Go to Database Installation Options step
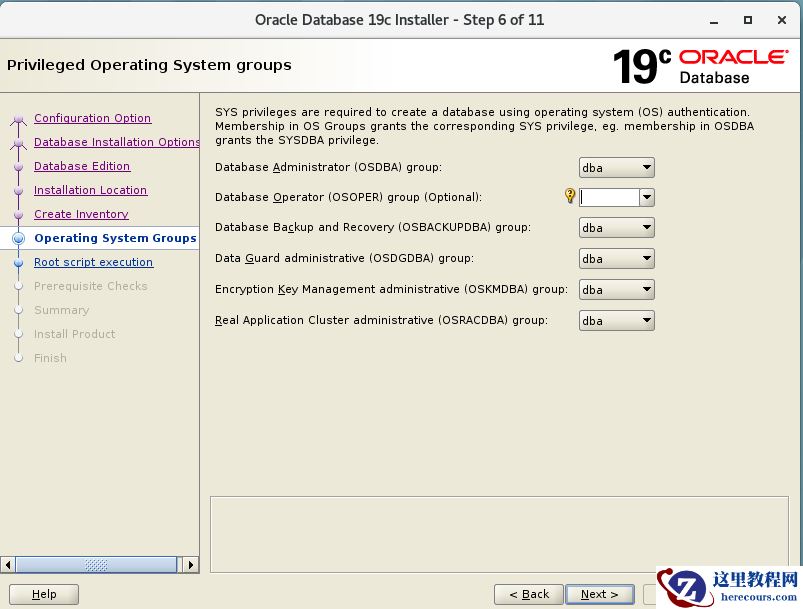803x609 pixels. 117,142
